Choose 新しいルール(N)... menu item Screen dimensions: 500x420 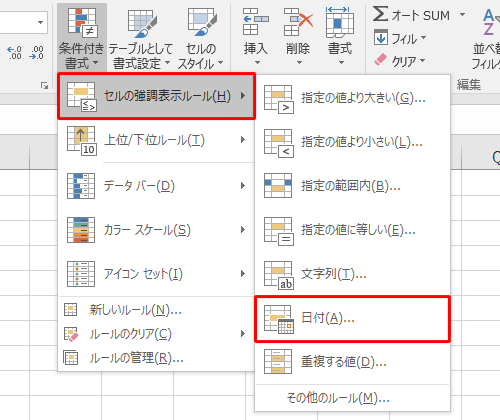tap(156, 310)
